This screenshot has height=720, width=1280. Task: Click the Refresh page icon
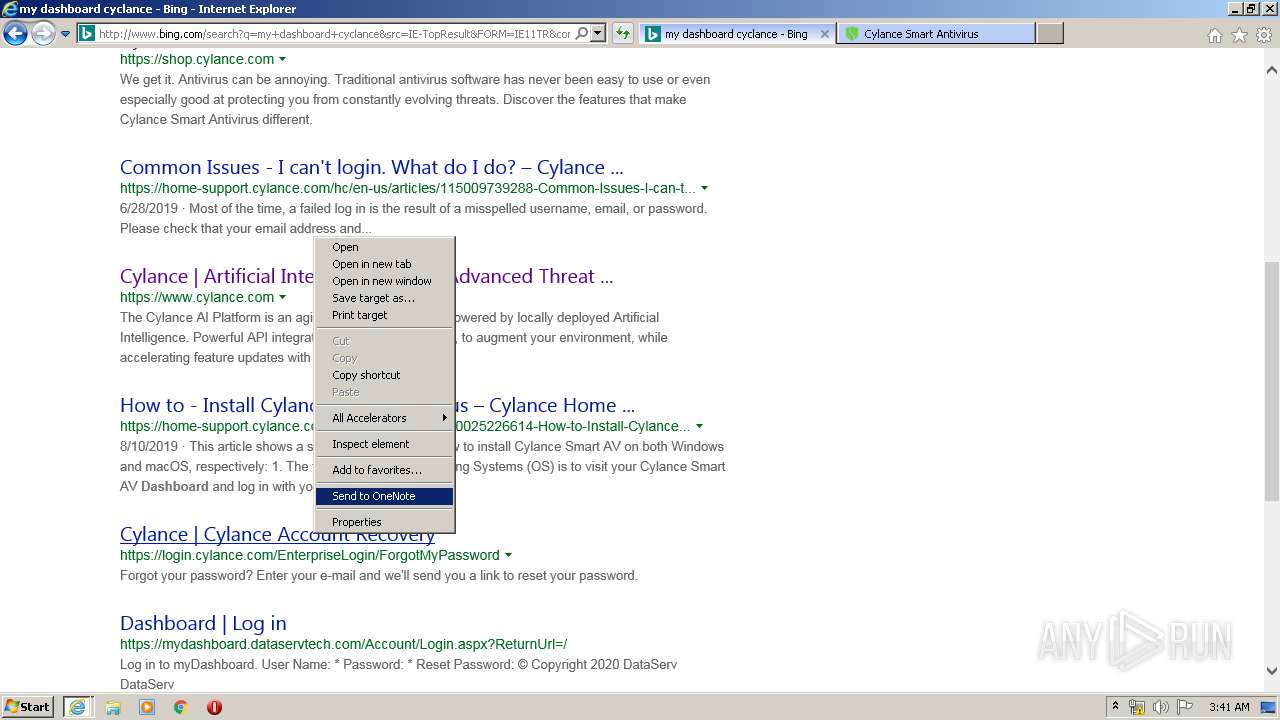(622, 34)
